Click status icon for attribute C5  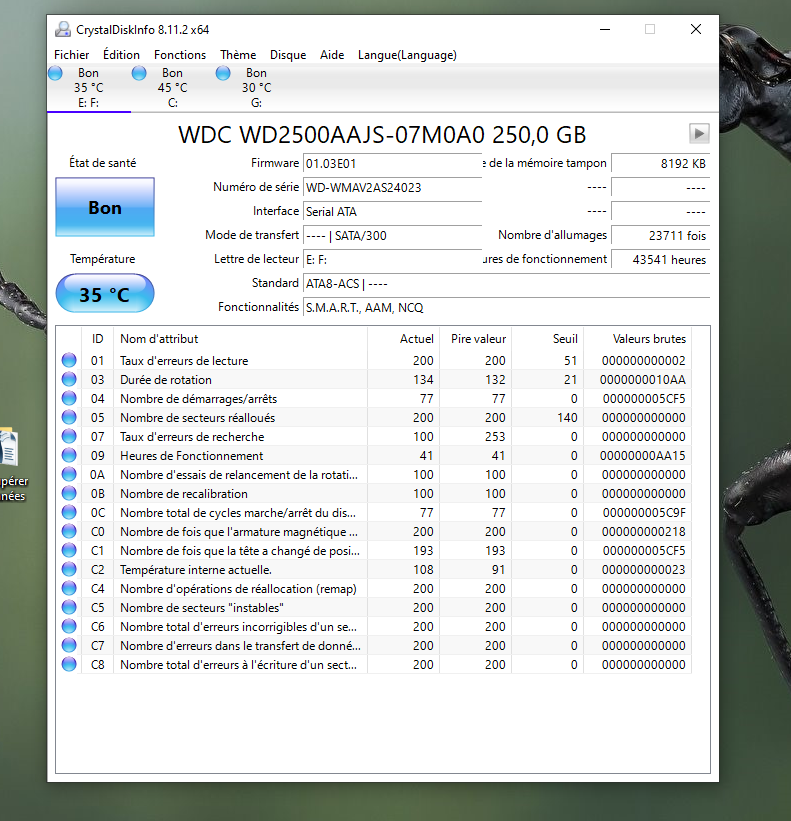[x=69, y=607]
